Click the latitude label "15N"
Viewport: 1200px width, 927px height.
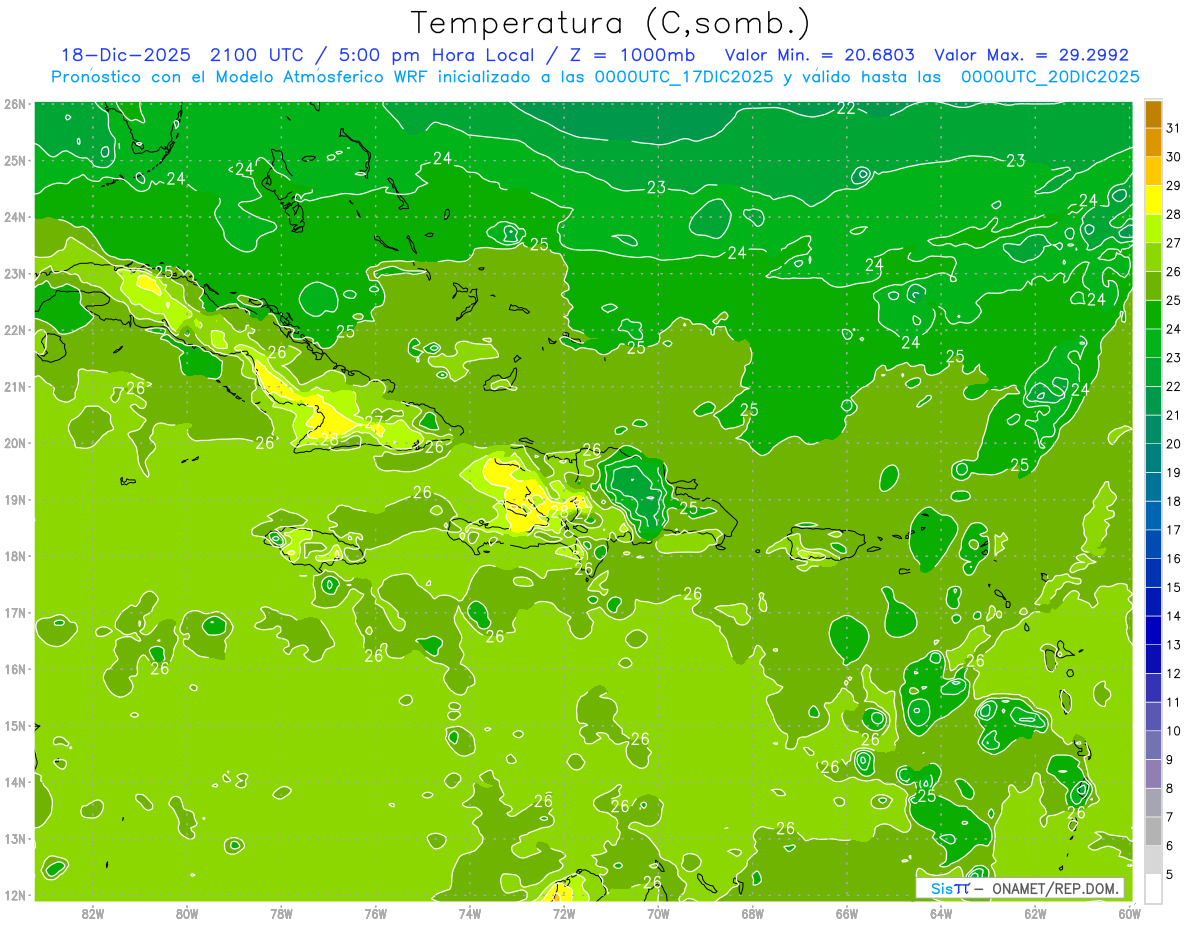tap(14, 725)
